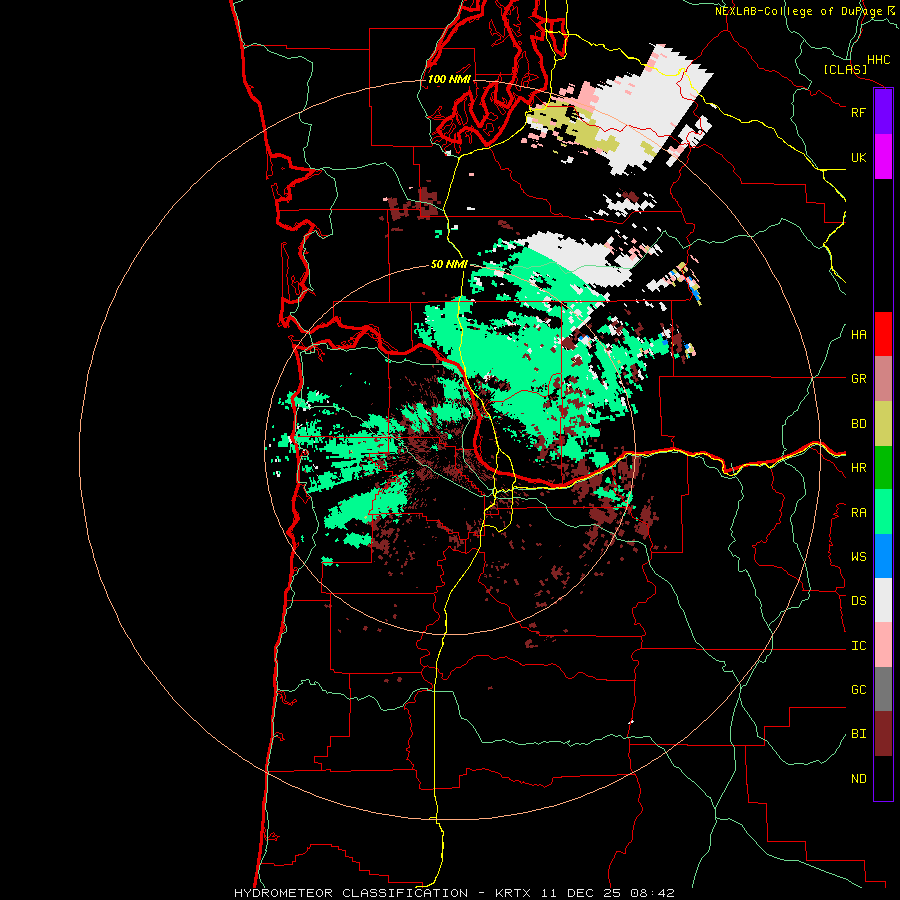This screenshot has width=900, height=900.
Task: Click the 50 NMI range ring label
Action: [x=449, y=264]
